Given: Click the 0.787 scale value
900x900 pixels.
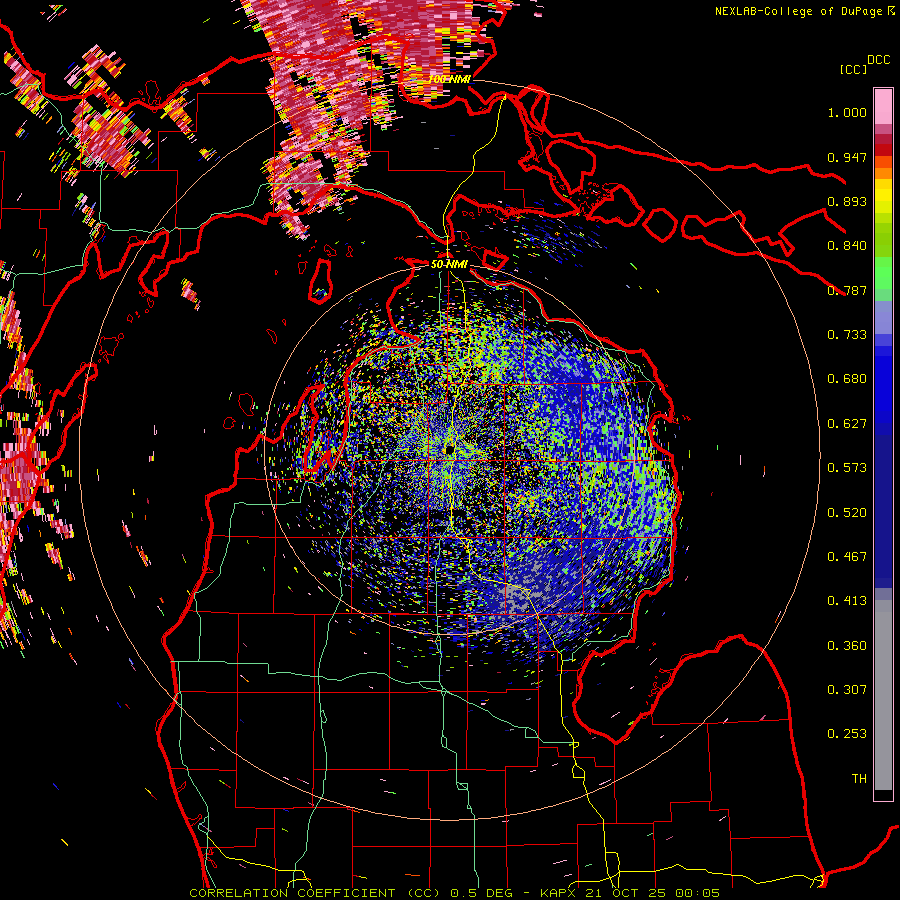Looking at the screenshot, I should click(x=847, y=290).
